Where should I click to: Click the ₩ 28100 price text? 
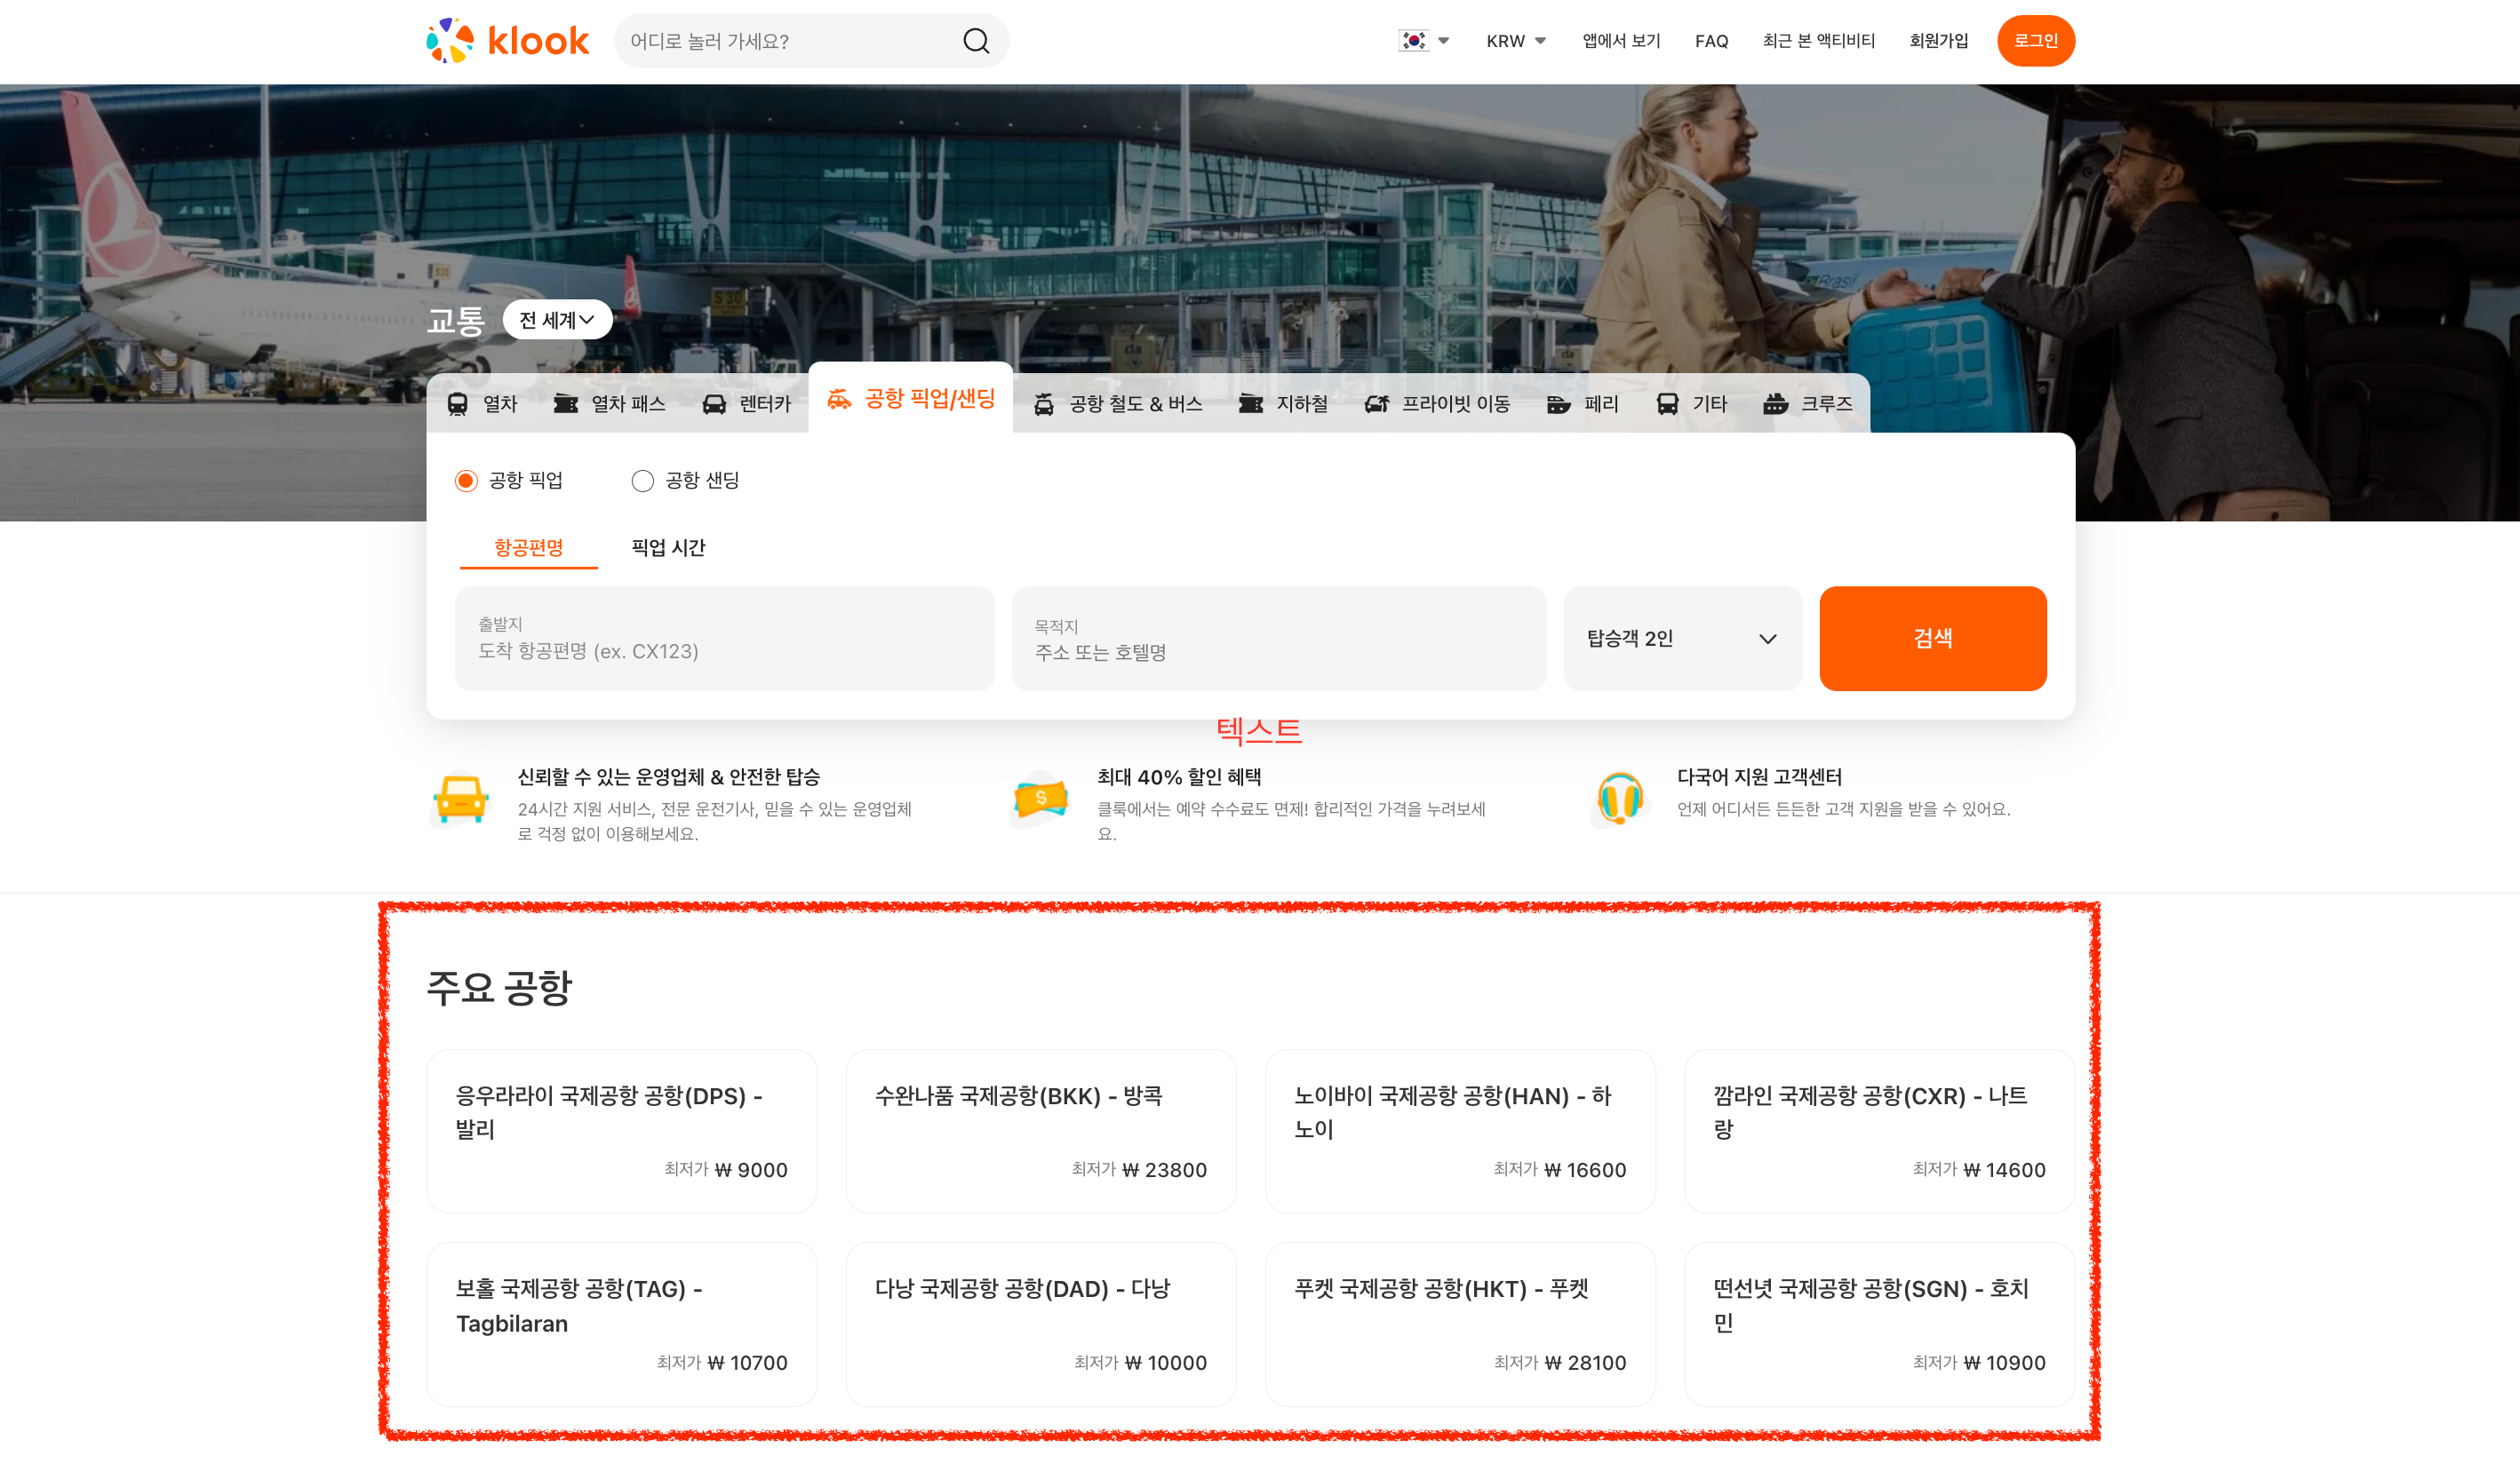(x=1585, y=1363)
